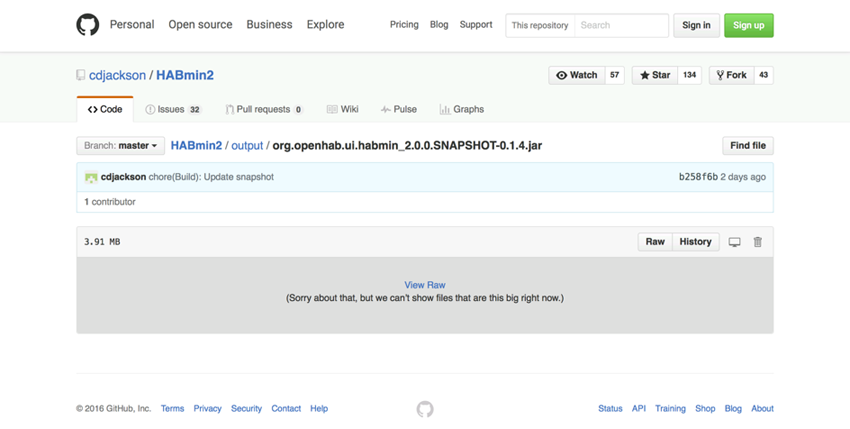850x429 pixels.
Task: Open the Personal navigation link
Action: pos(132,24)
